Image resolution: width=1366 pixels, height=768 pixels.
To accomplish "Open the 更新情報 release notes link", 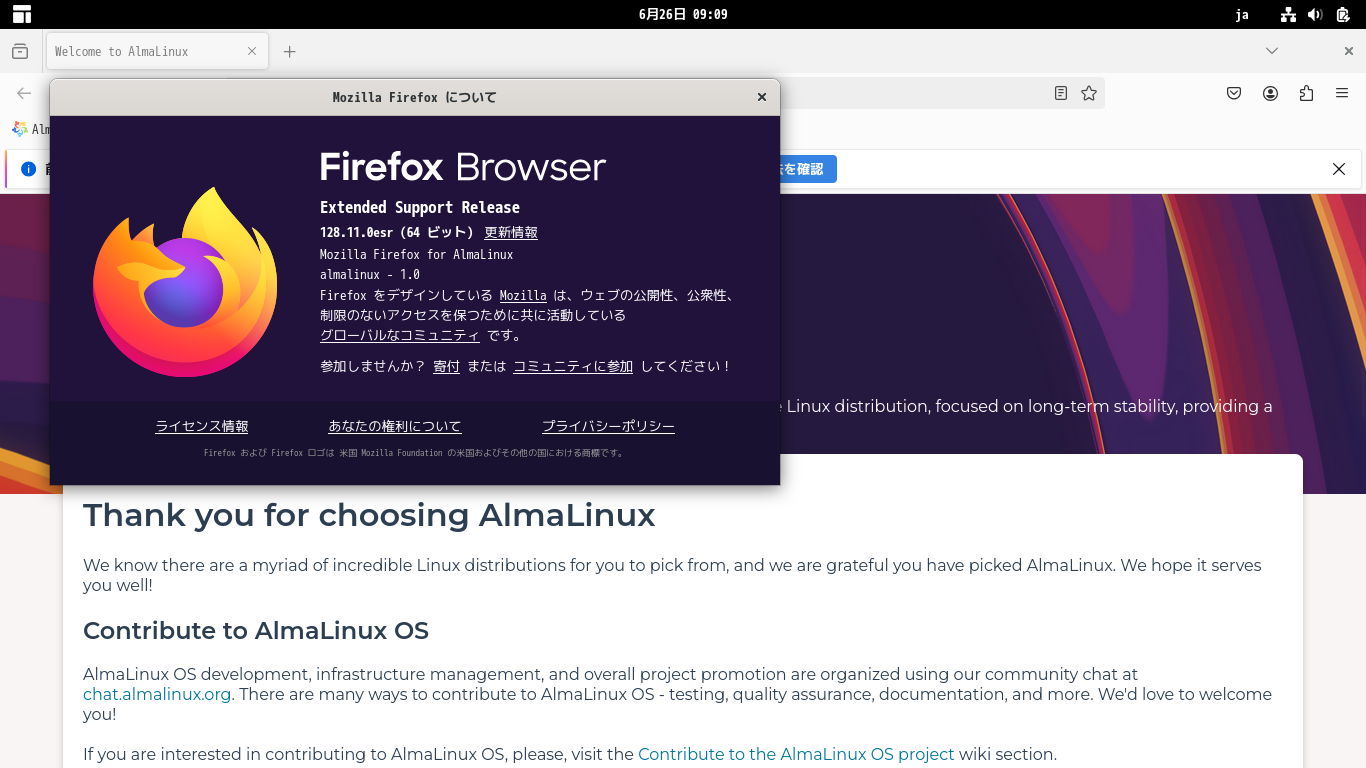I will pos(511,232).
